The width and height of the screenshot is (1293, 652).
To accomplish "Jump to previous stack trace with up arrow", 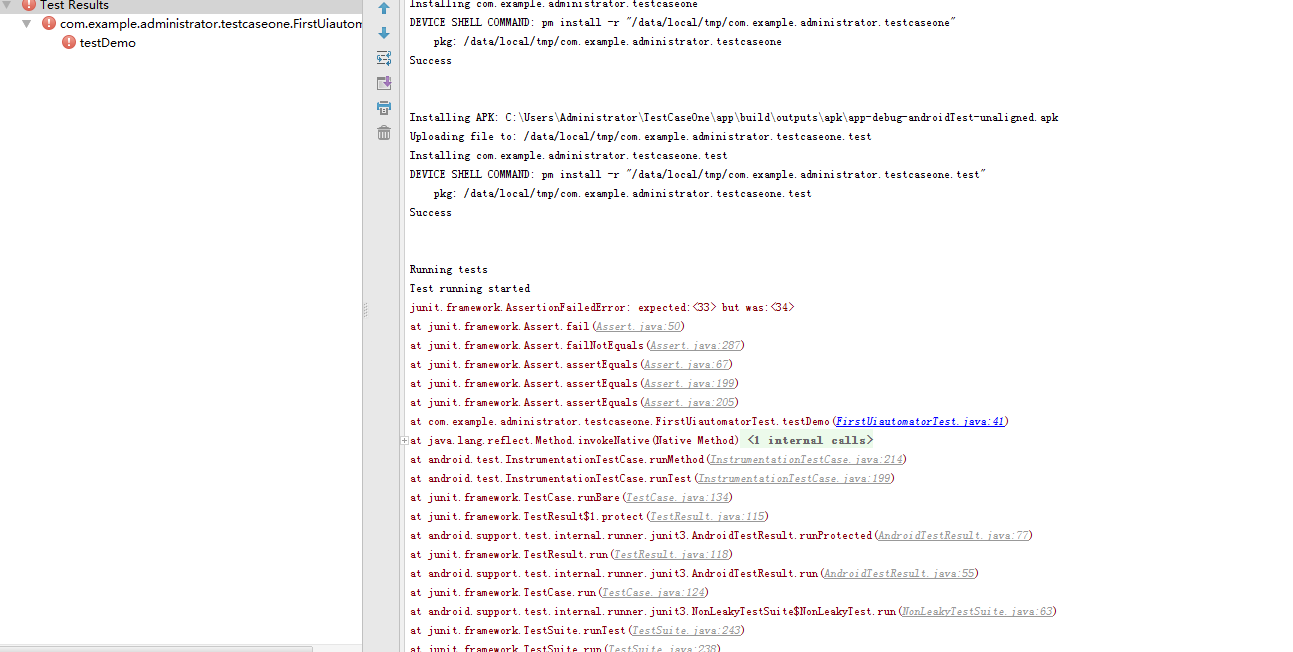I will coord(384,8).
